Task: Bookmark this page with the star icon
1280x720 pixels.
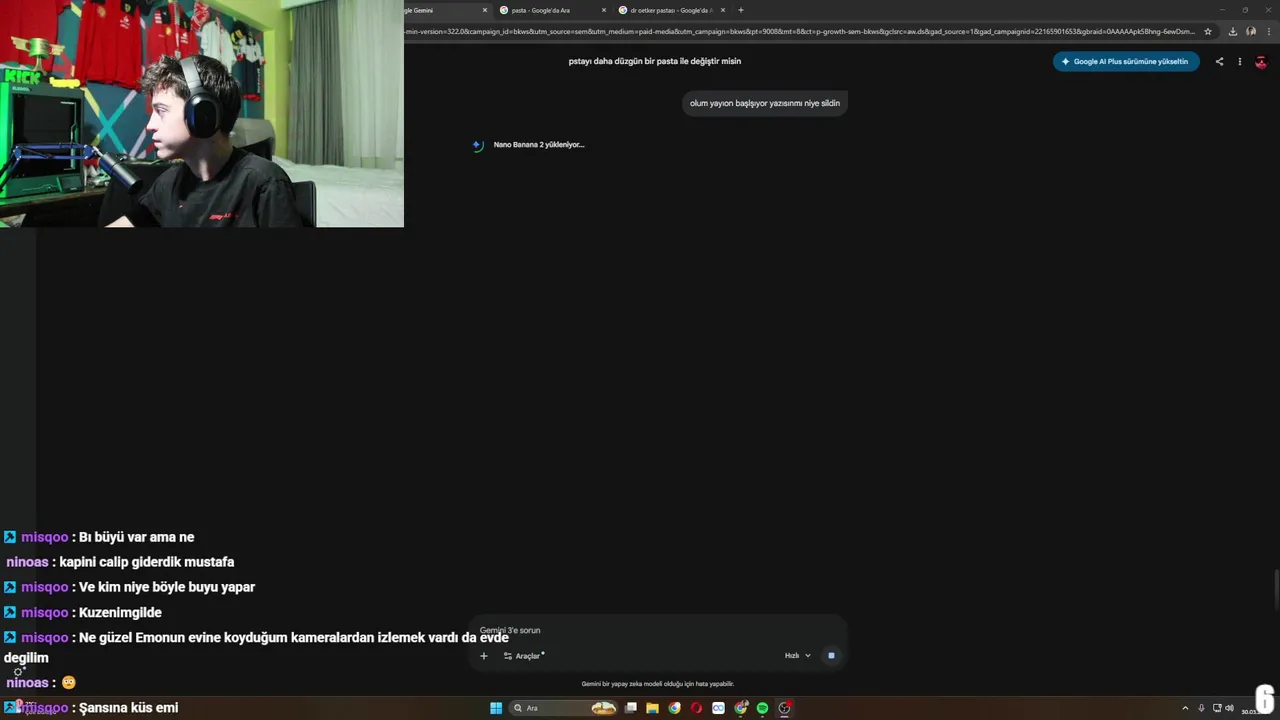Action: coord(1208,32)
